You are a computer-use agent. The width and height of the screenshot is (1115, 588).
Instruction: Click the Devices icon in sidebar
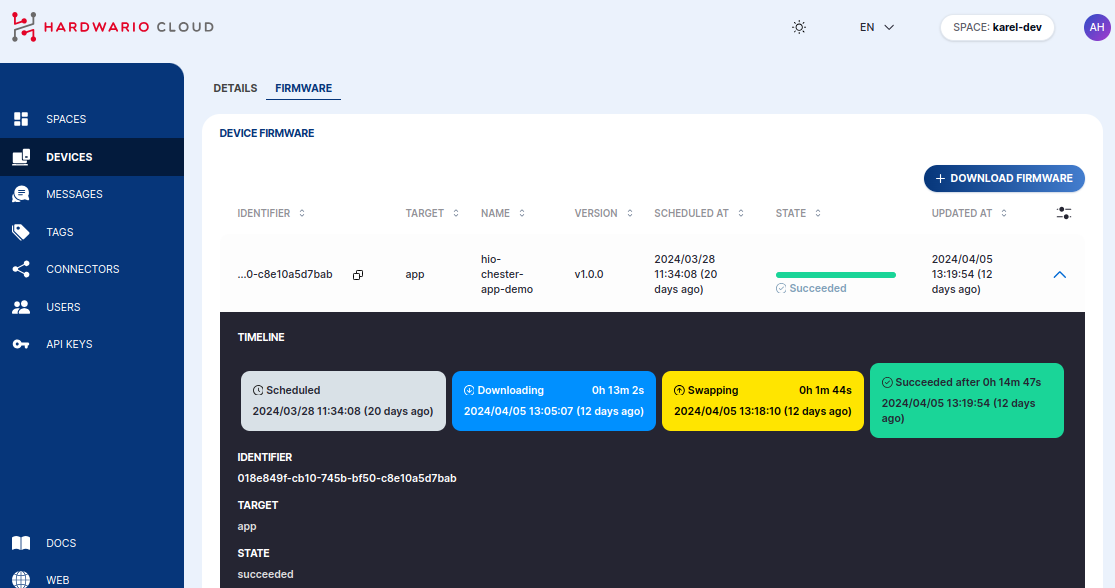click(x=21, y=157)
